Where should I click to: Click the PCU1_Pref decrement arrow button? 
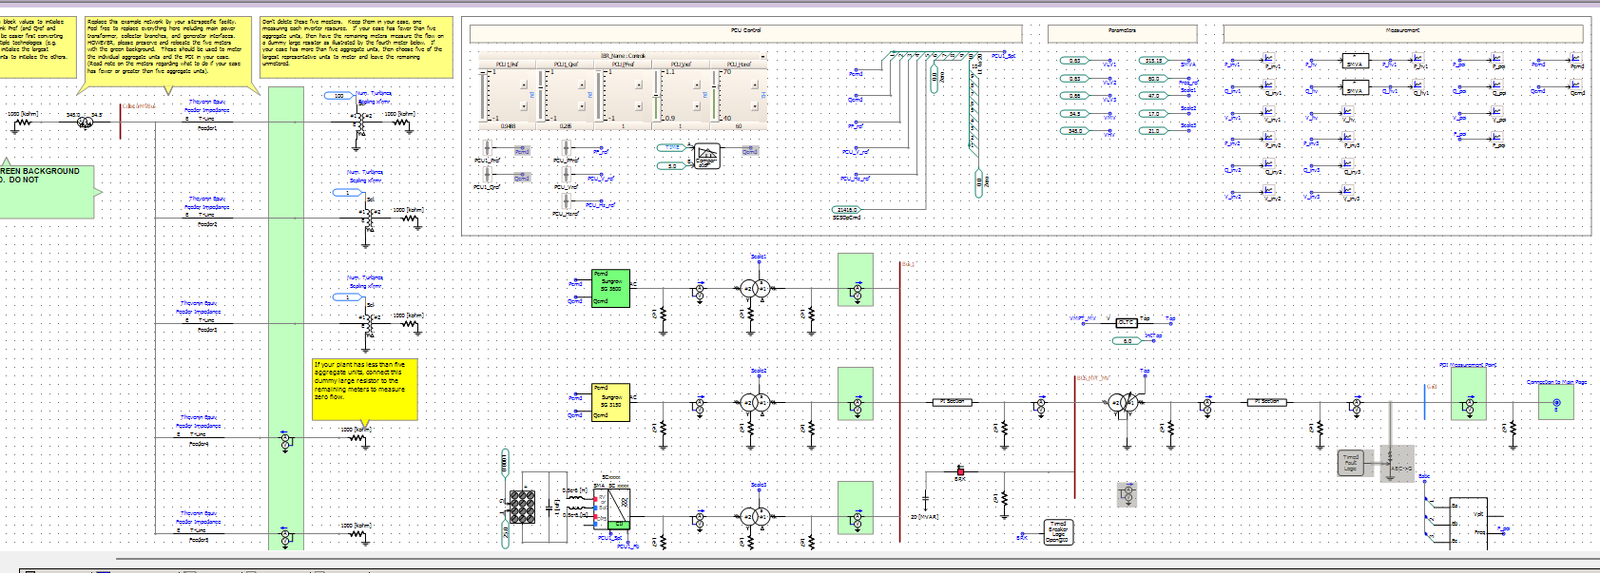tap(524, 106)
